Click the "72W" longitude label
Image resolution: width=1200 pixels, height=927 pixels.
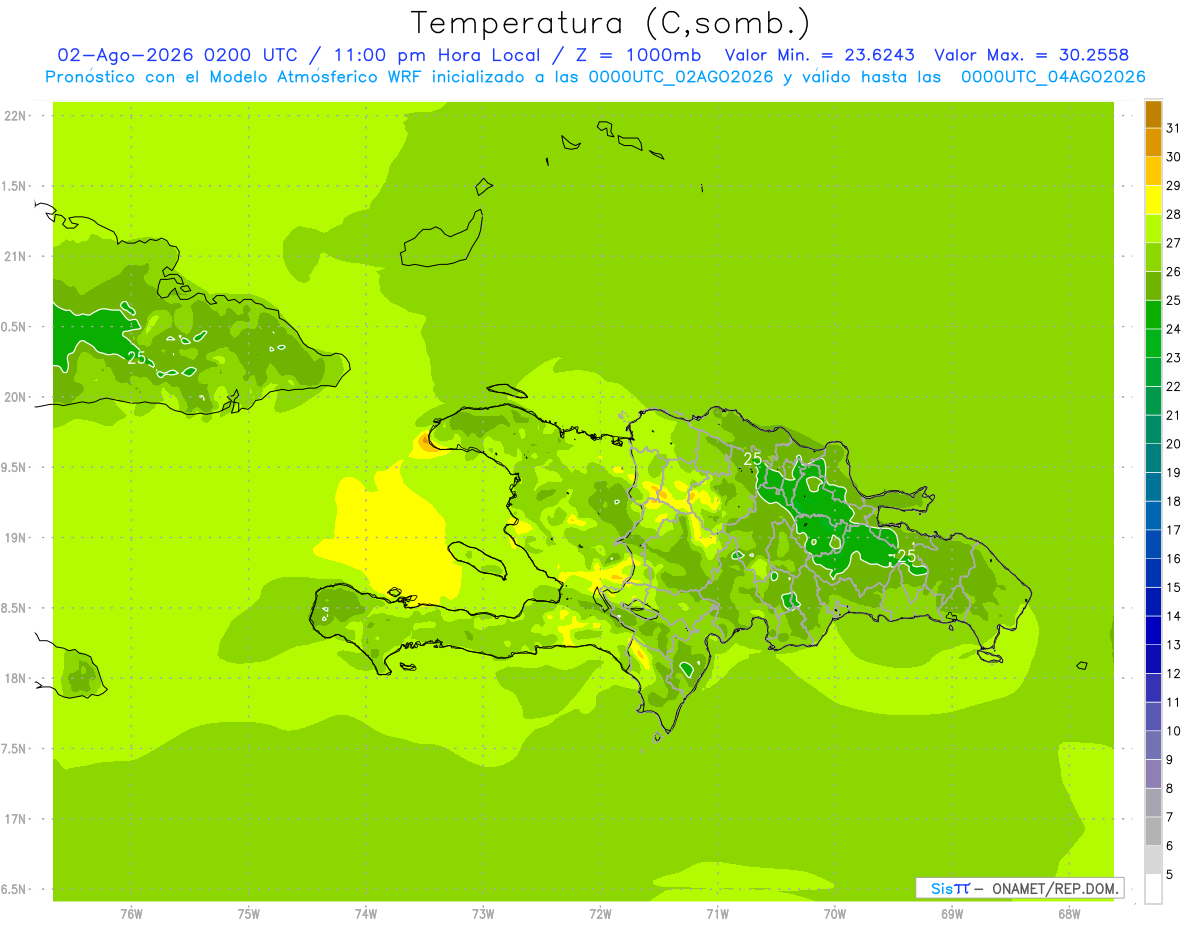[x=600, y=914]
